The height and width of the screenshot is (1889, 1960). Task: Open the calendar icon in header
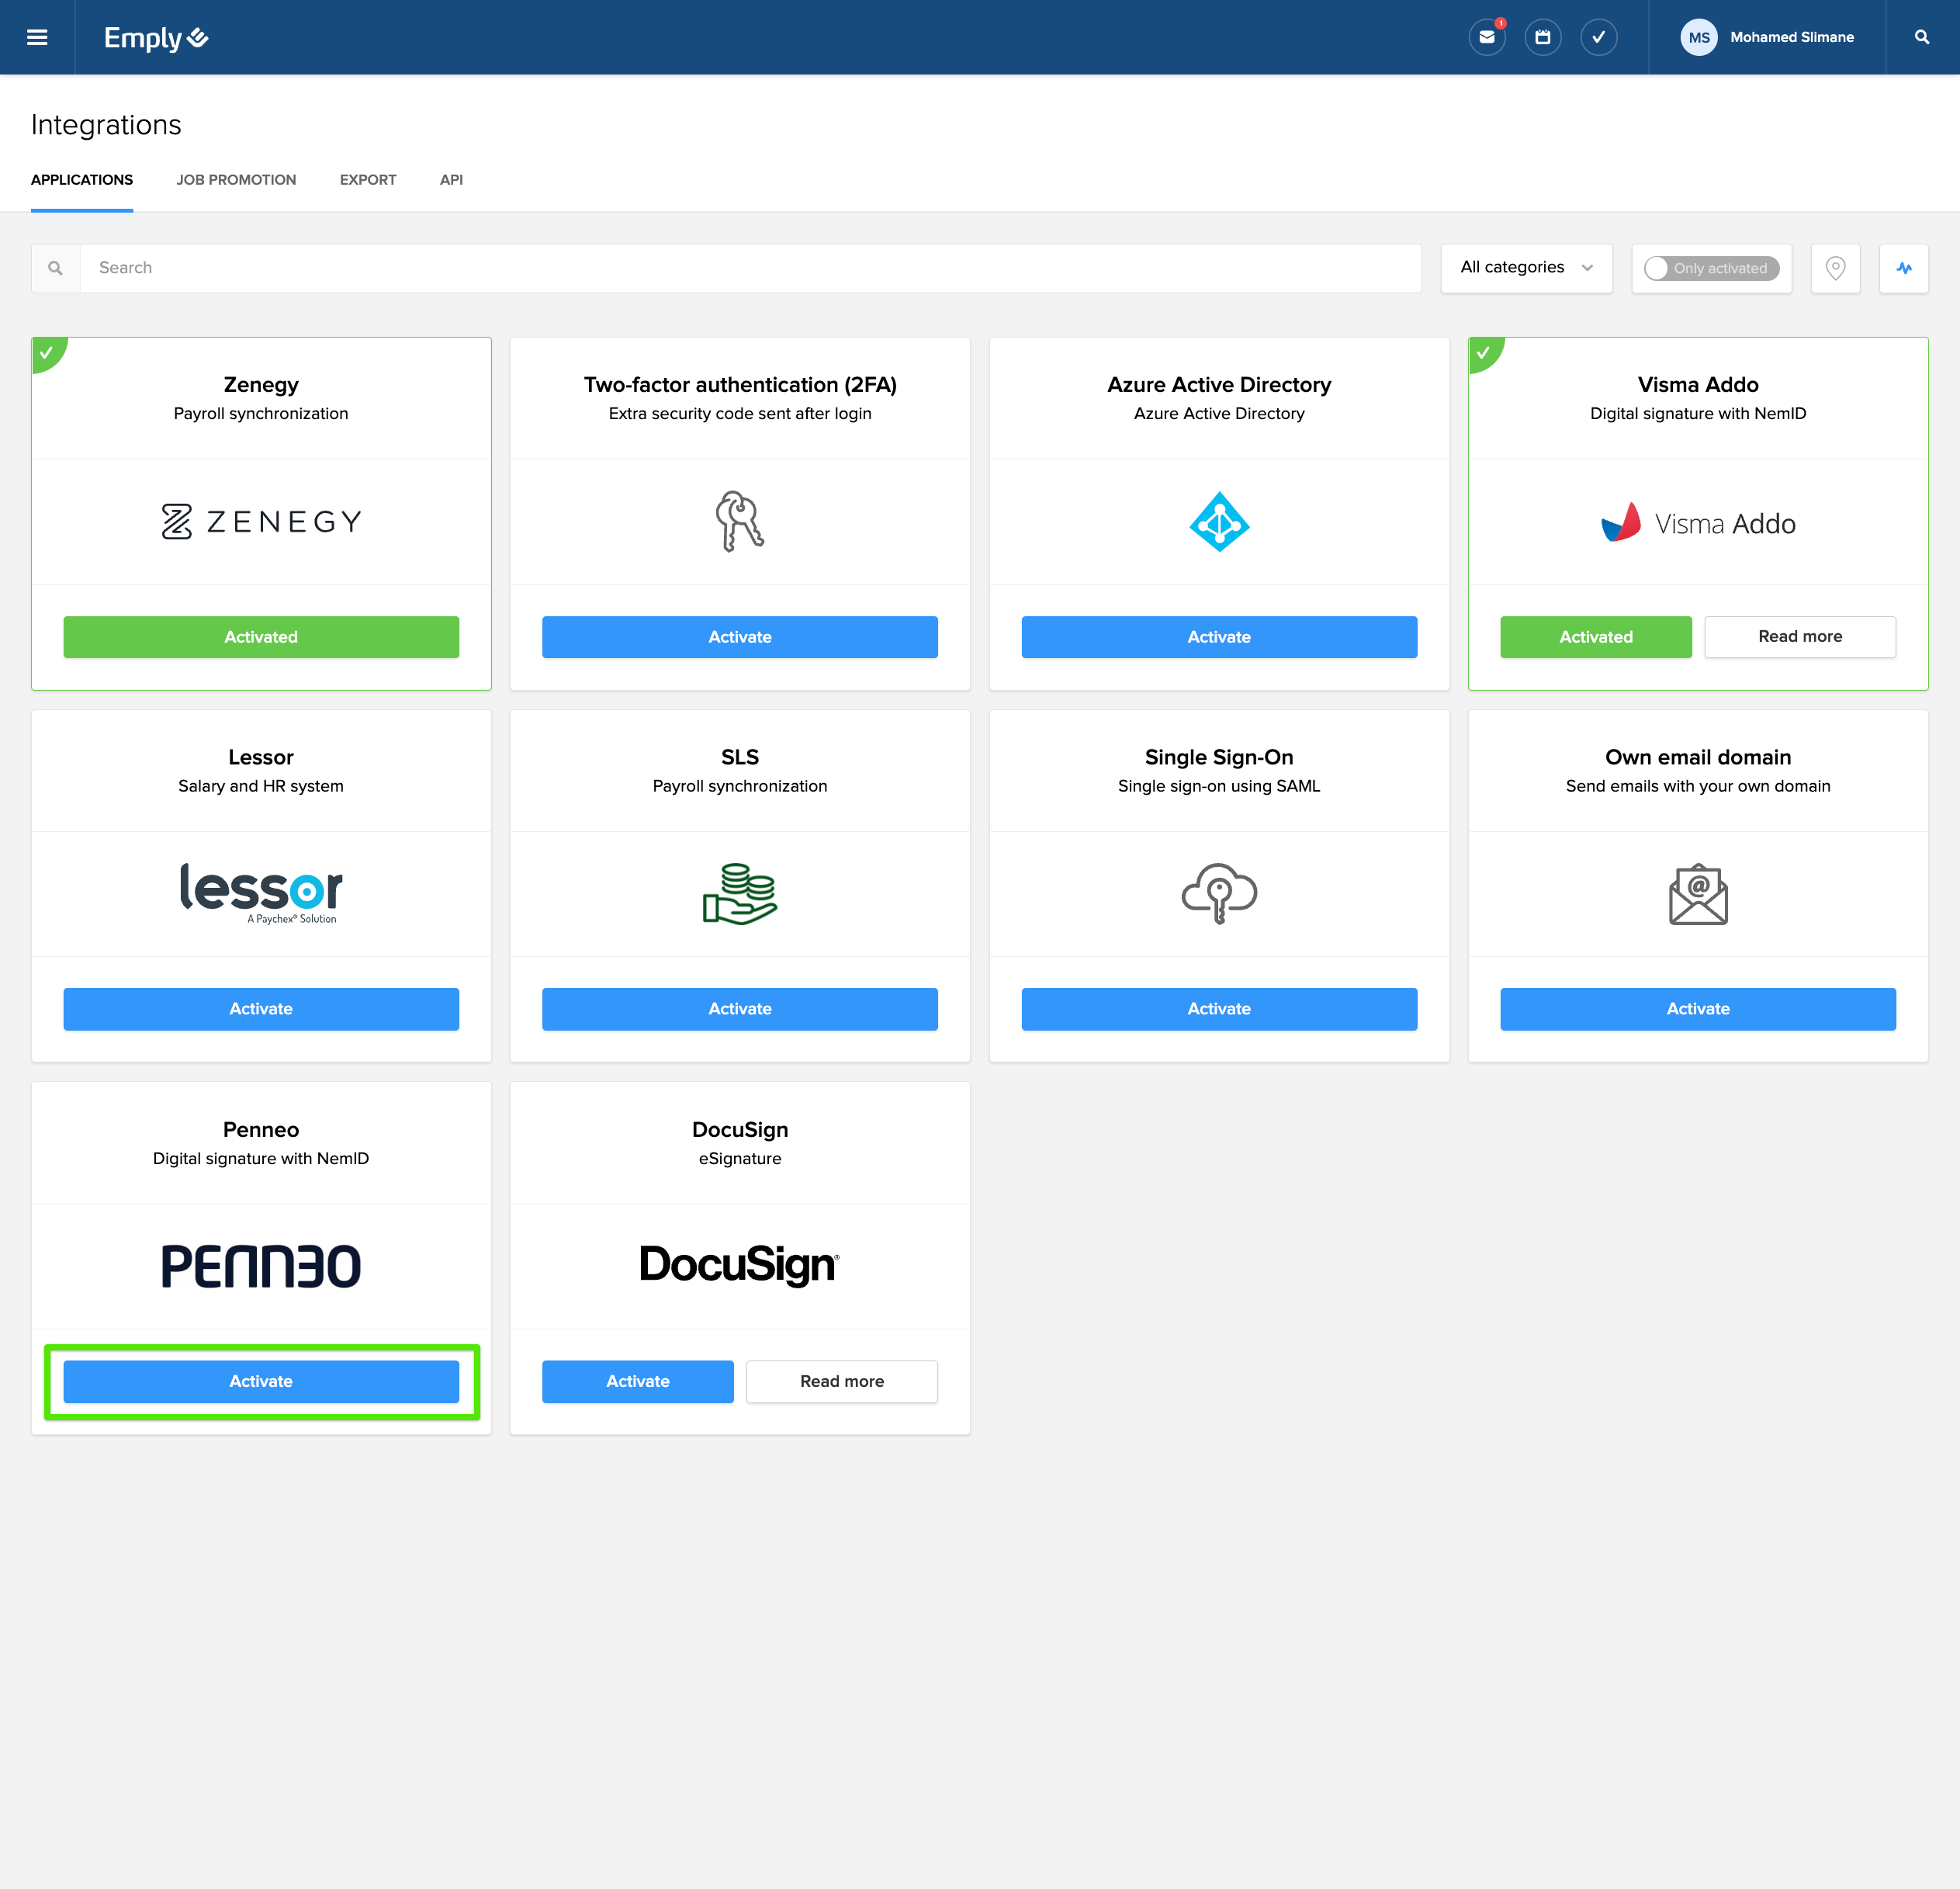pyautogui.click(x=1542, y=37)
